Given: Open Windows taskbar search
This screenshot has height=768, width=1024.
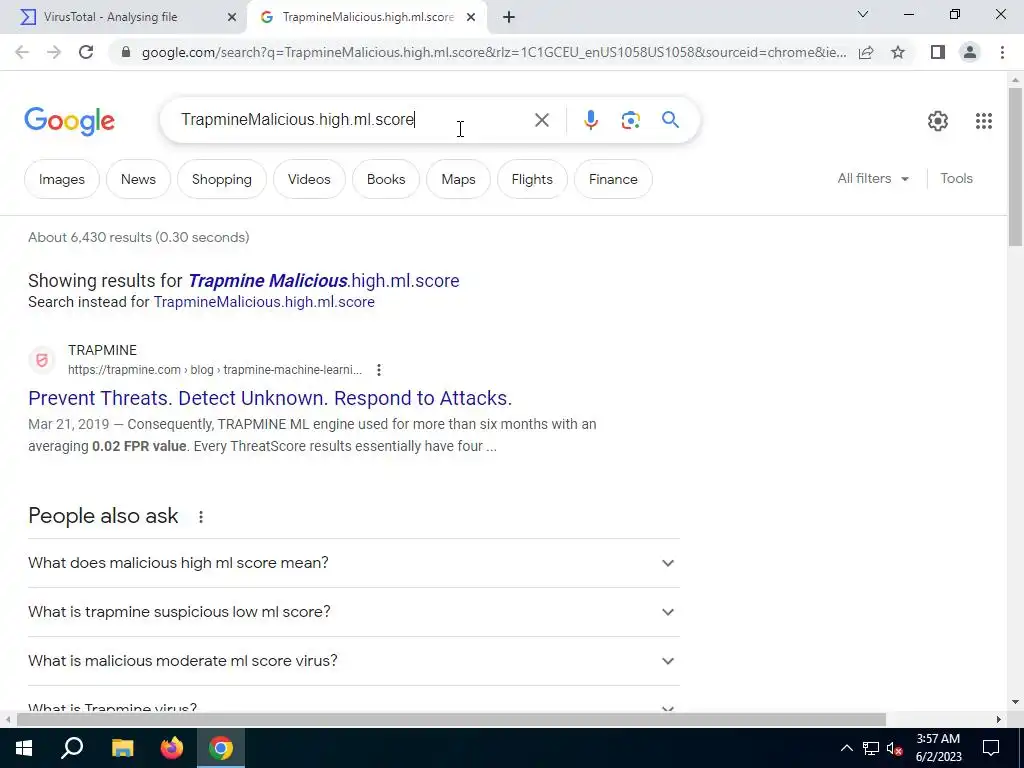Looking at the screenshot, I should tap(72, 748).
